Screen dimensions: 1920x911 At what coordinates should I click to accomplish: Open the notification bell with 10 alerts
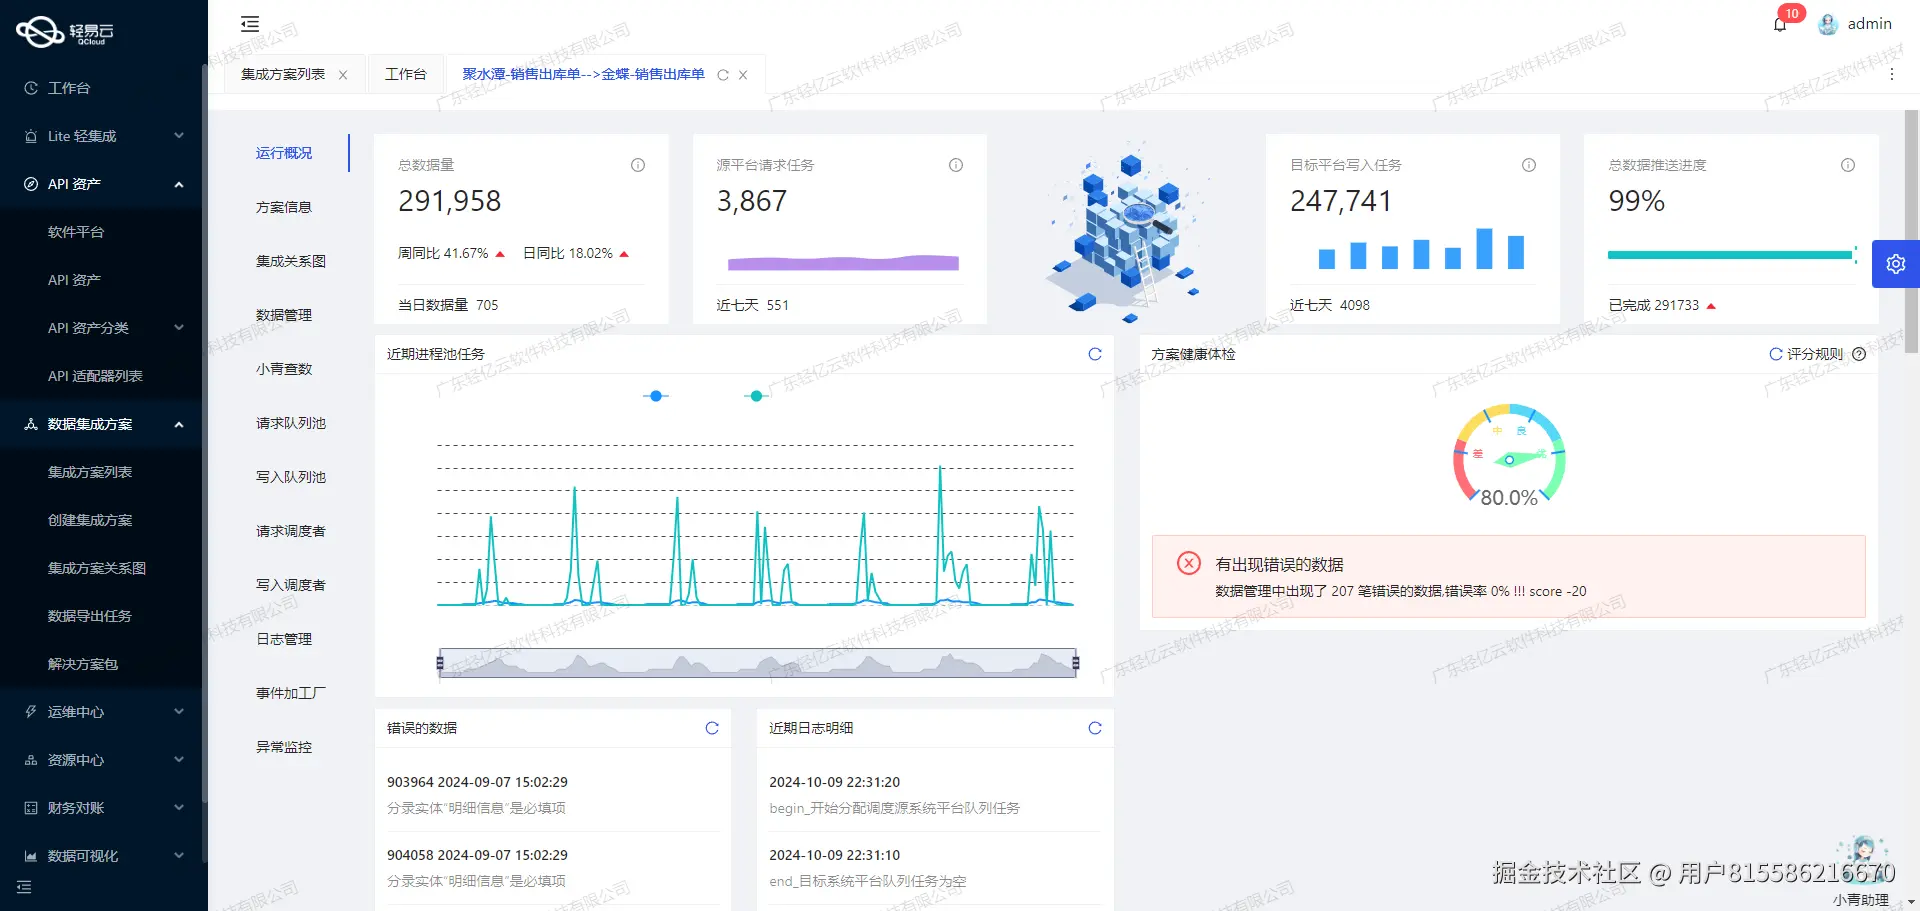(1779, 23)
